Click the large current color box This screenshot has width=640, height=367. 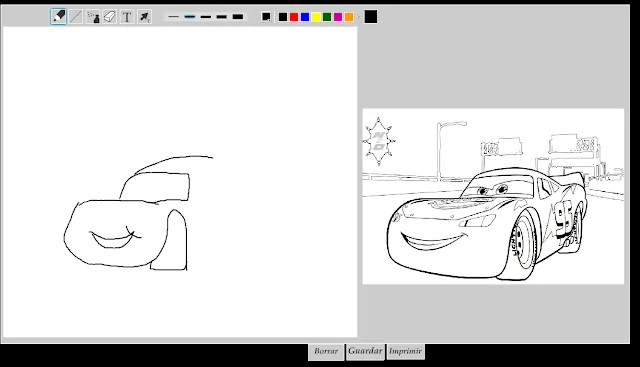pyautogui.click(x=371, y=17)
